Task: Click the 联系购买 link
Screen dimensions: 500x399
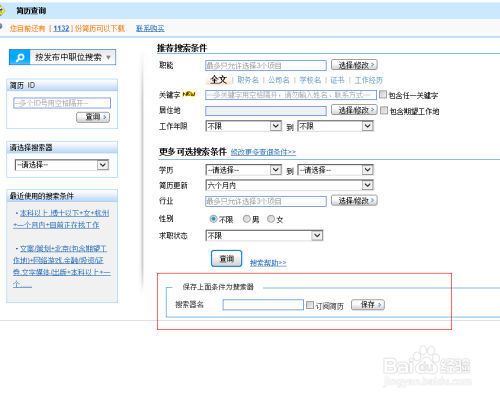Action: pyautogui.click(x=150, y=29)
